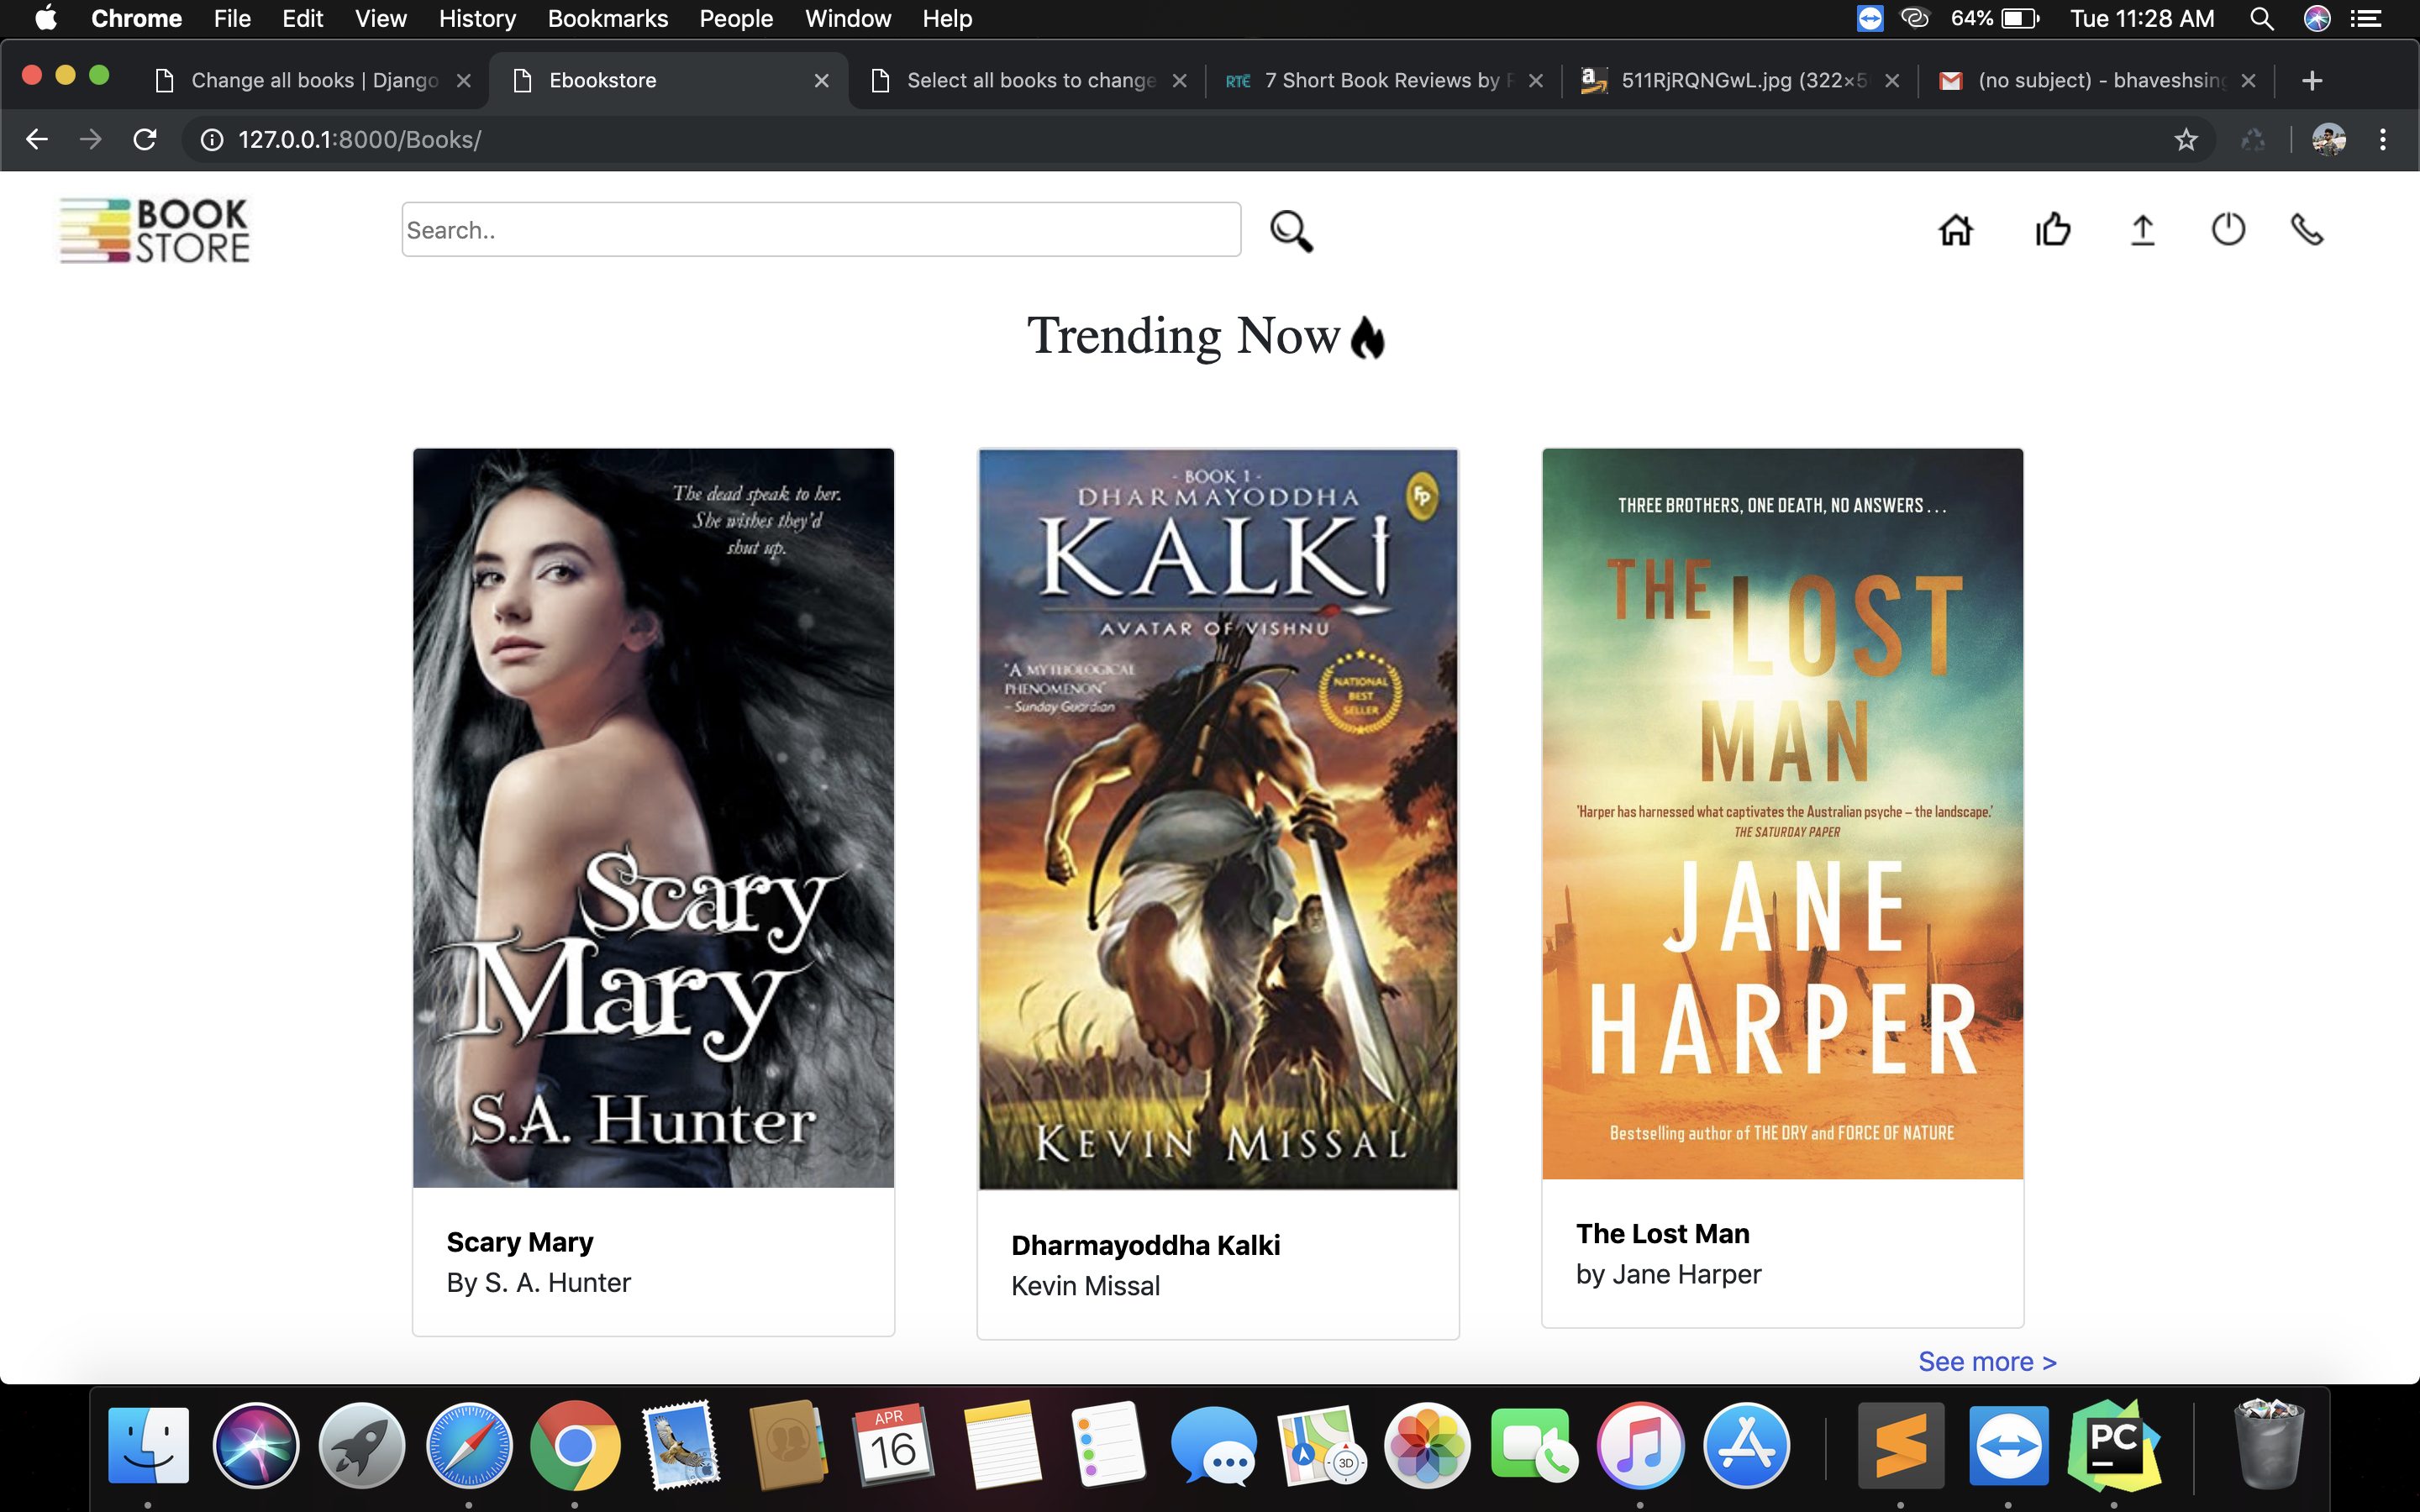The height and width of the screenshot is (1512, 2420).
Task: Click the thumbs-up likes icon
Action: click(x=2053, y=230)
